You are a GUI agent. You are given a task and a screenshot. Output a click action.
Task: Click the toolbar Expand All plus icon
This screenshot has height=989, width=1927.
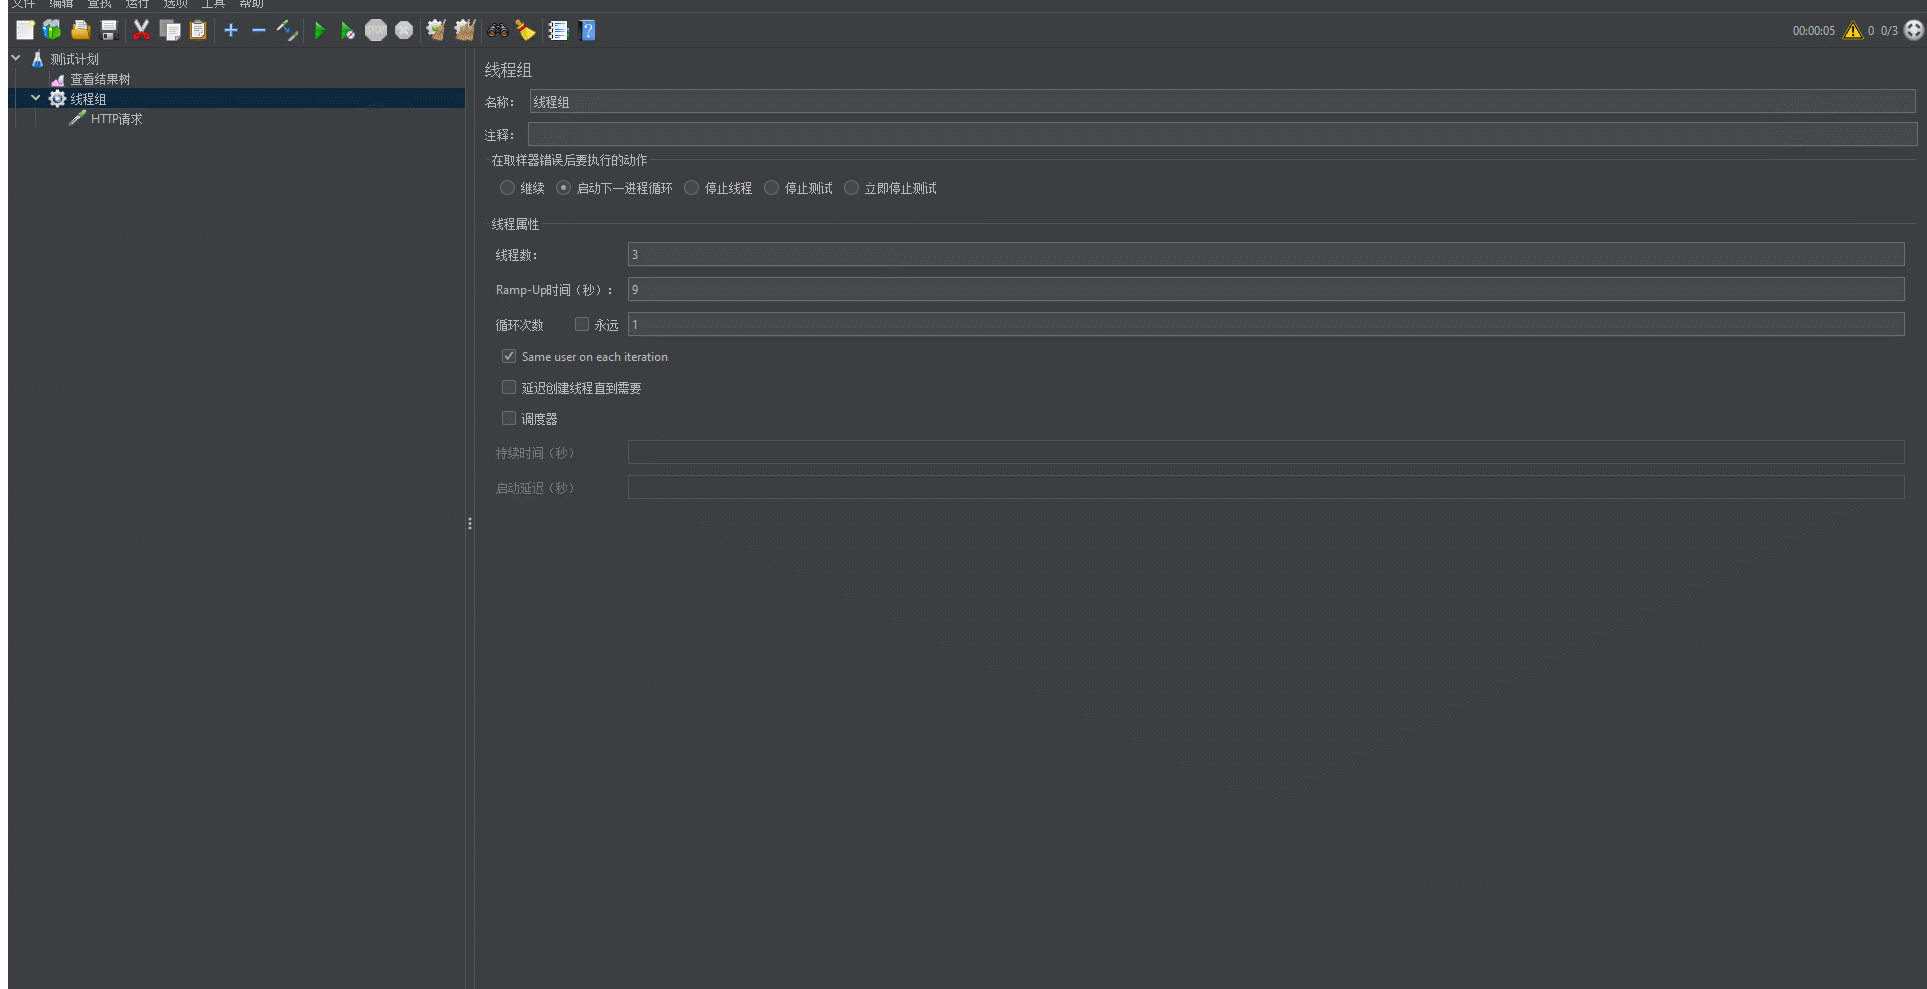point(231,31)
